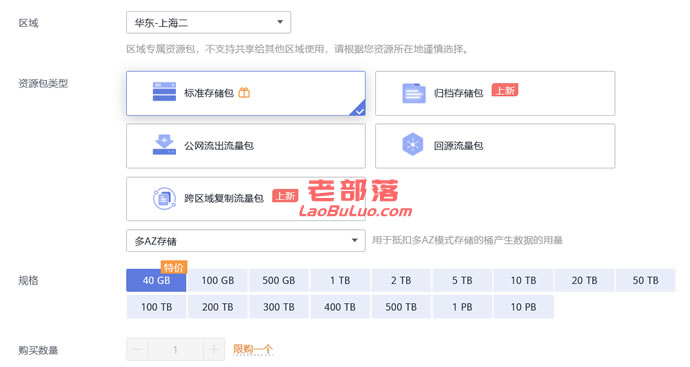Click the public outbound download icon
The height and width of the screenshot is (367, 690).
(164, 145)
